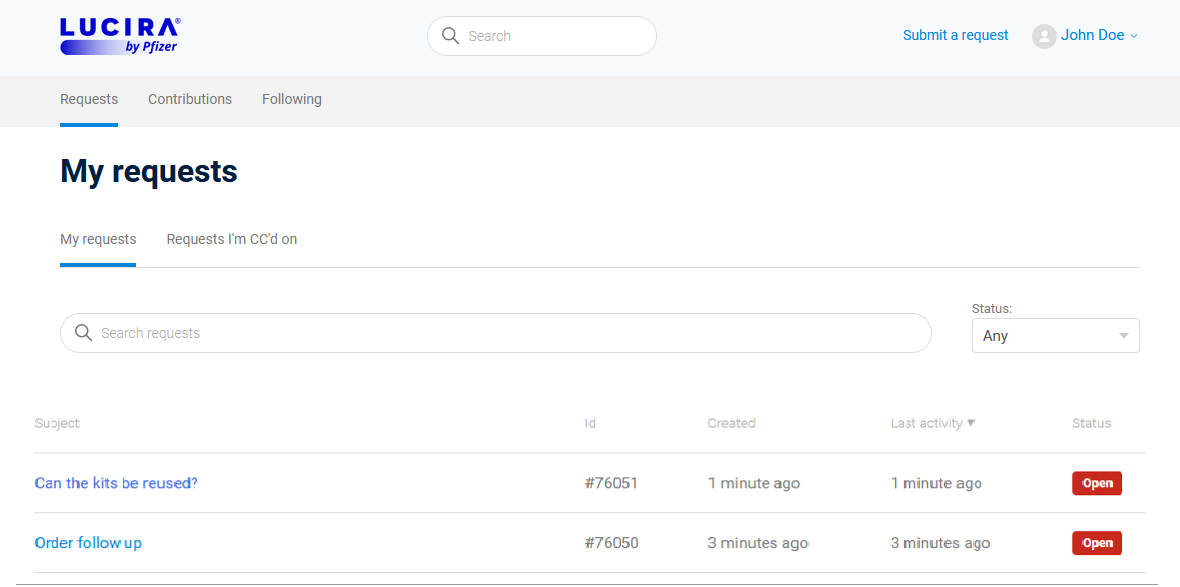Select the Requests navigation item

[89, 99]
